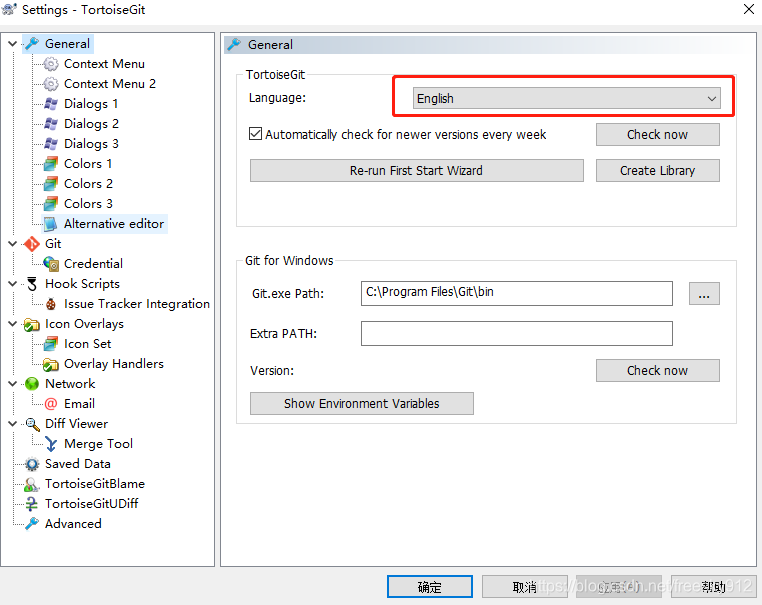
Task: Click the Alternative editor notebook icon
Action: coord(51,224)
